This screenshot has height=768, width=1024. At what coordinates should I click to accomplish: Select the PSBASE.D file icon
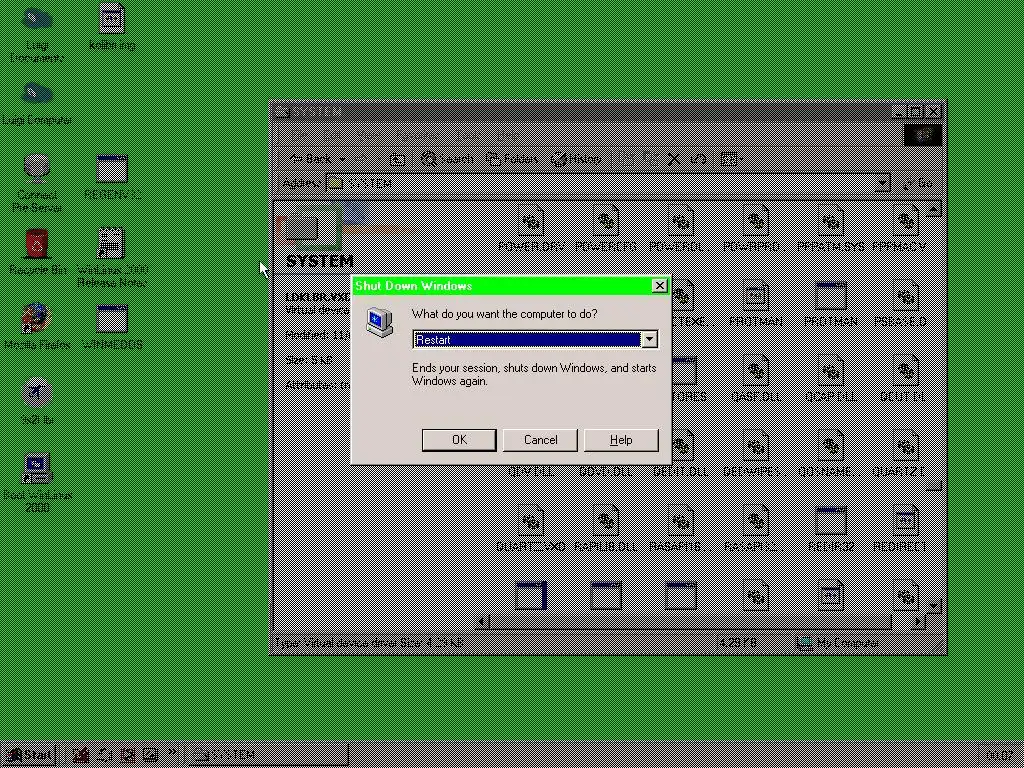click(905, 304)
